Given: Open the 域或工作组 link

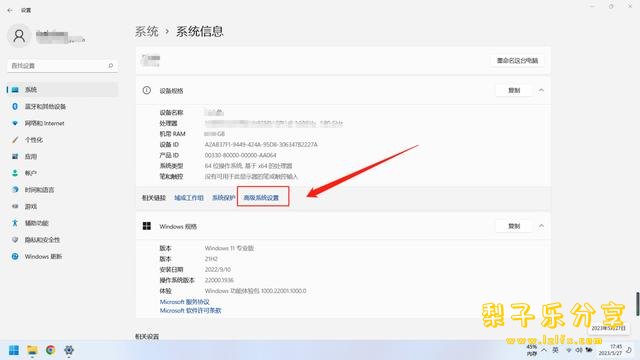Looking at the screenshot, I should 189,198.
